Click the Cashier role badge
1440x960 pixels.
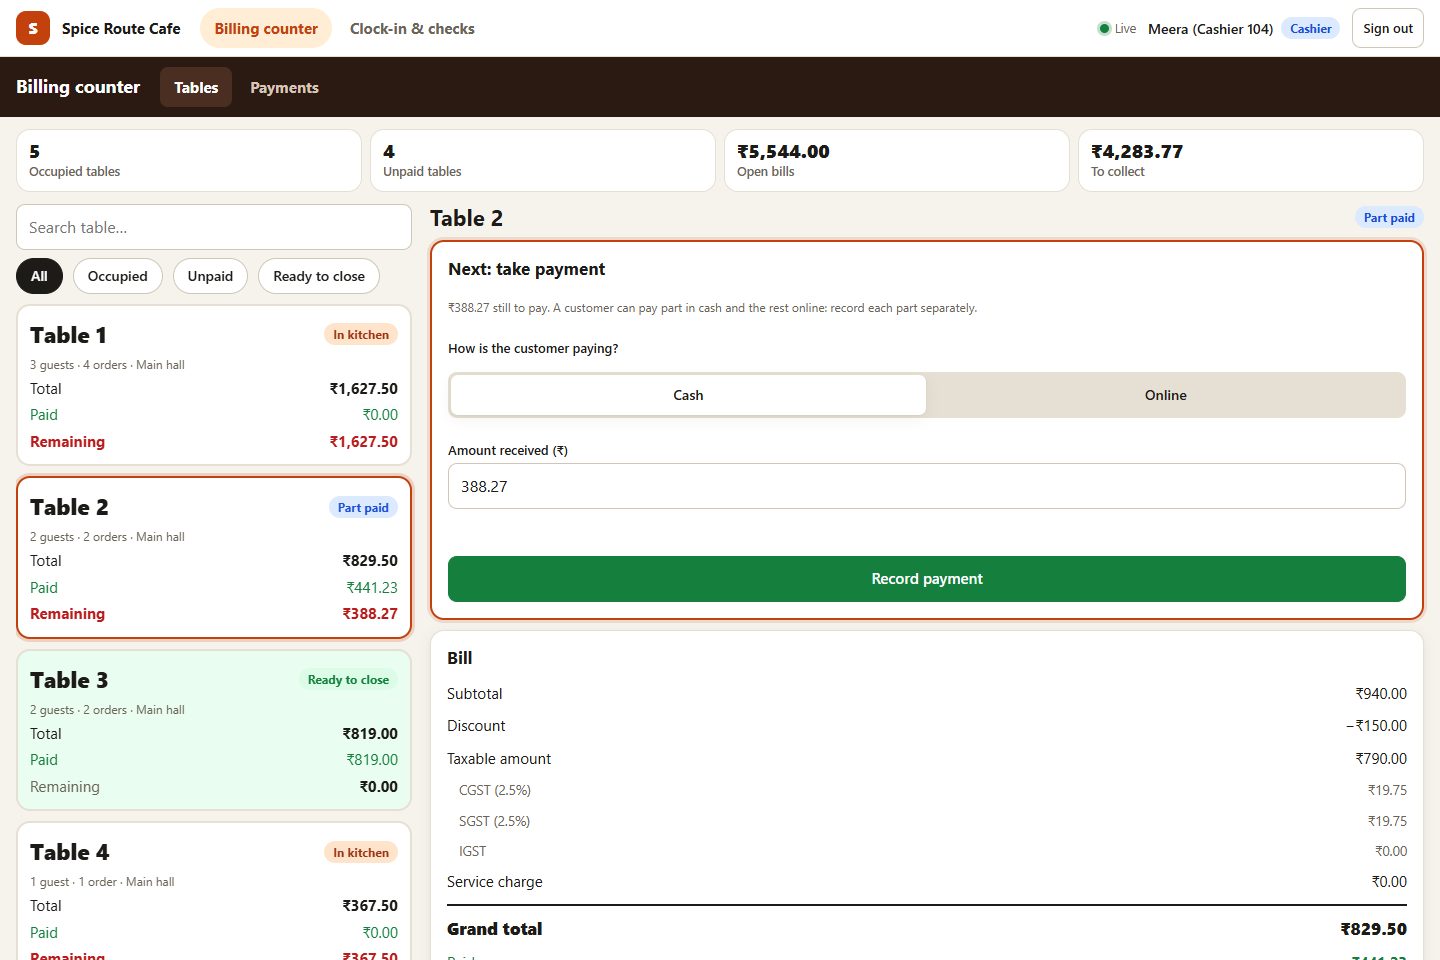pos(1310,28)
